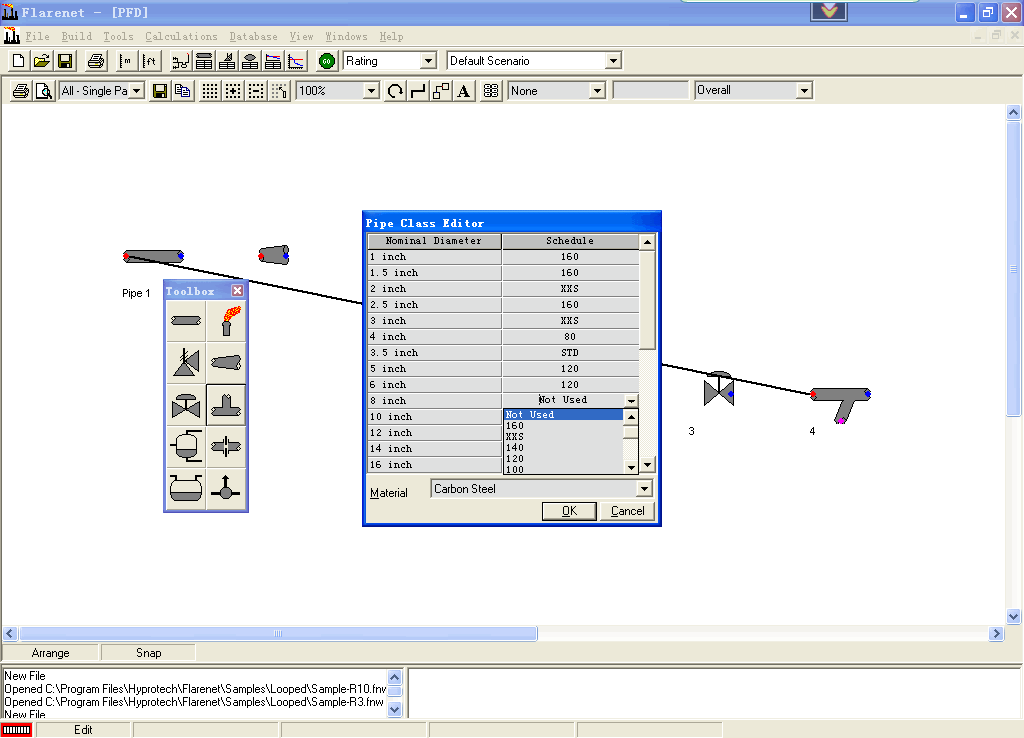The width and height of the screenshot is (1024, 738).
Task: Select the Horizontal Separator tool in Toolbox
Action: 186,488
